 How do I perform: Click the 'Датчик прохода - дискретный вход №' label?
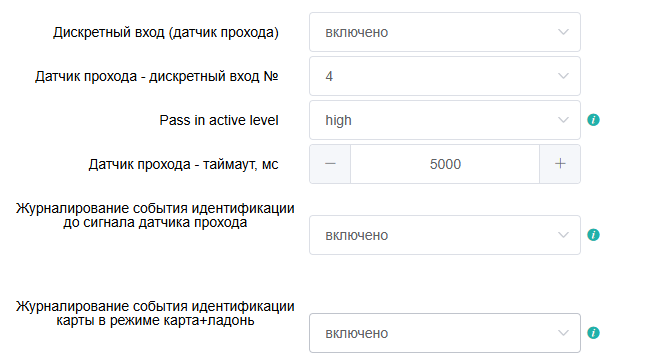pos(157,76)
